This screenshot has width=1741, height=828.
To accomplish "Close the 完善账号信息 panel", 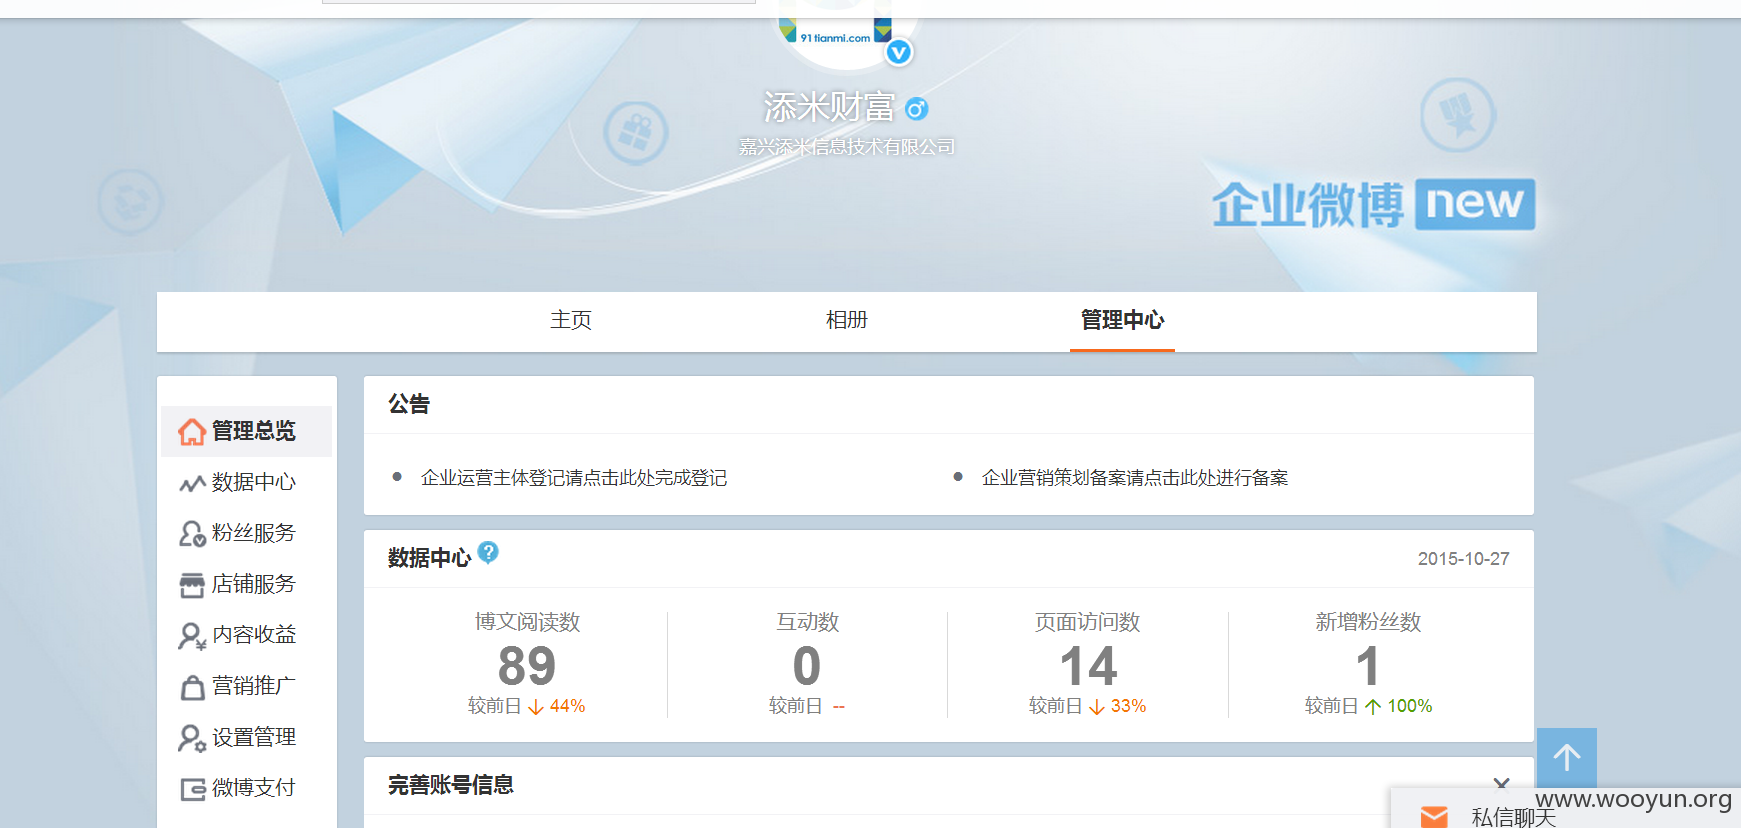I will click(1501, 785).
